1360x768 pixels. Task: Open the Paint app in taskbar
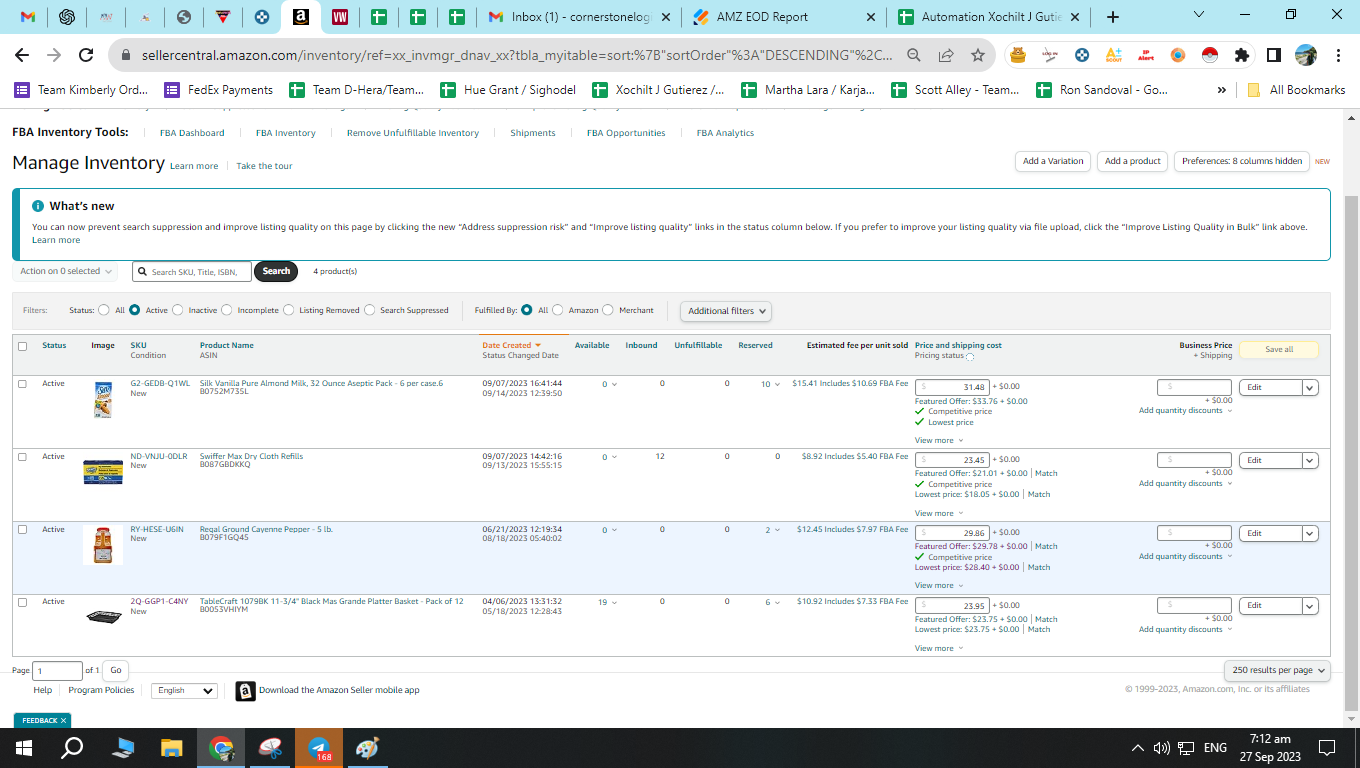368,748
